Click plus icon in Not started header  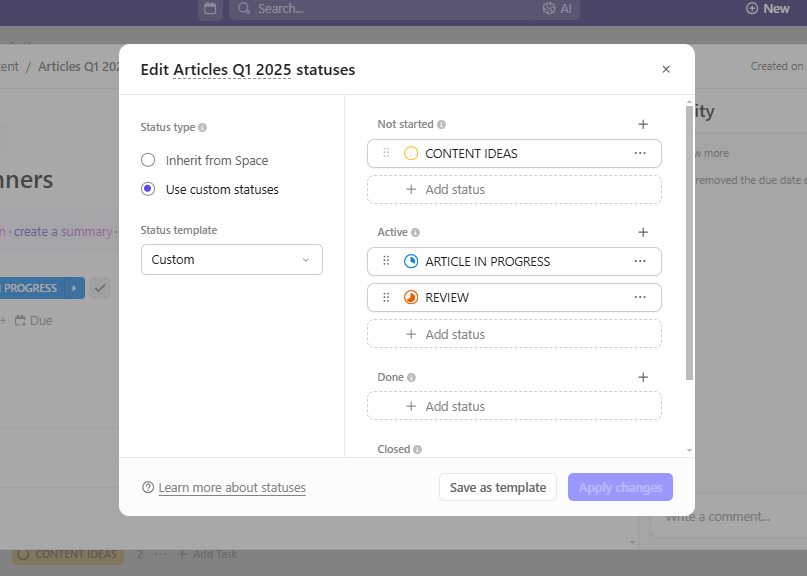coord(643,124)
